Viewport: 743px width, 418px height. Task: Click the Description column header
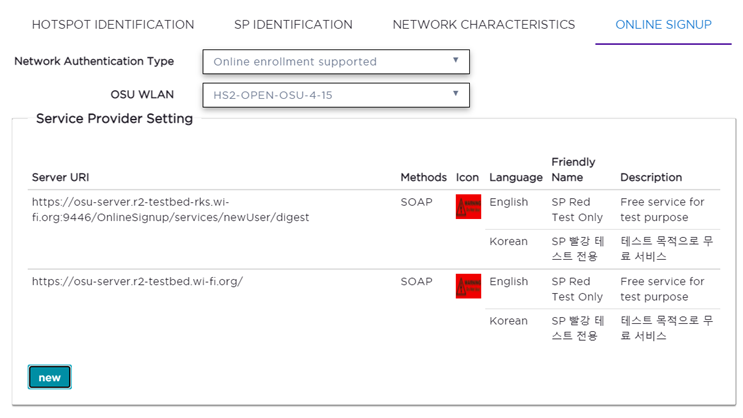point(651,177)
